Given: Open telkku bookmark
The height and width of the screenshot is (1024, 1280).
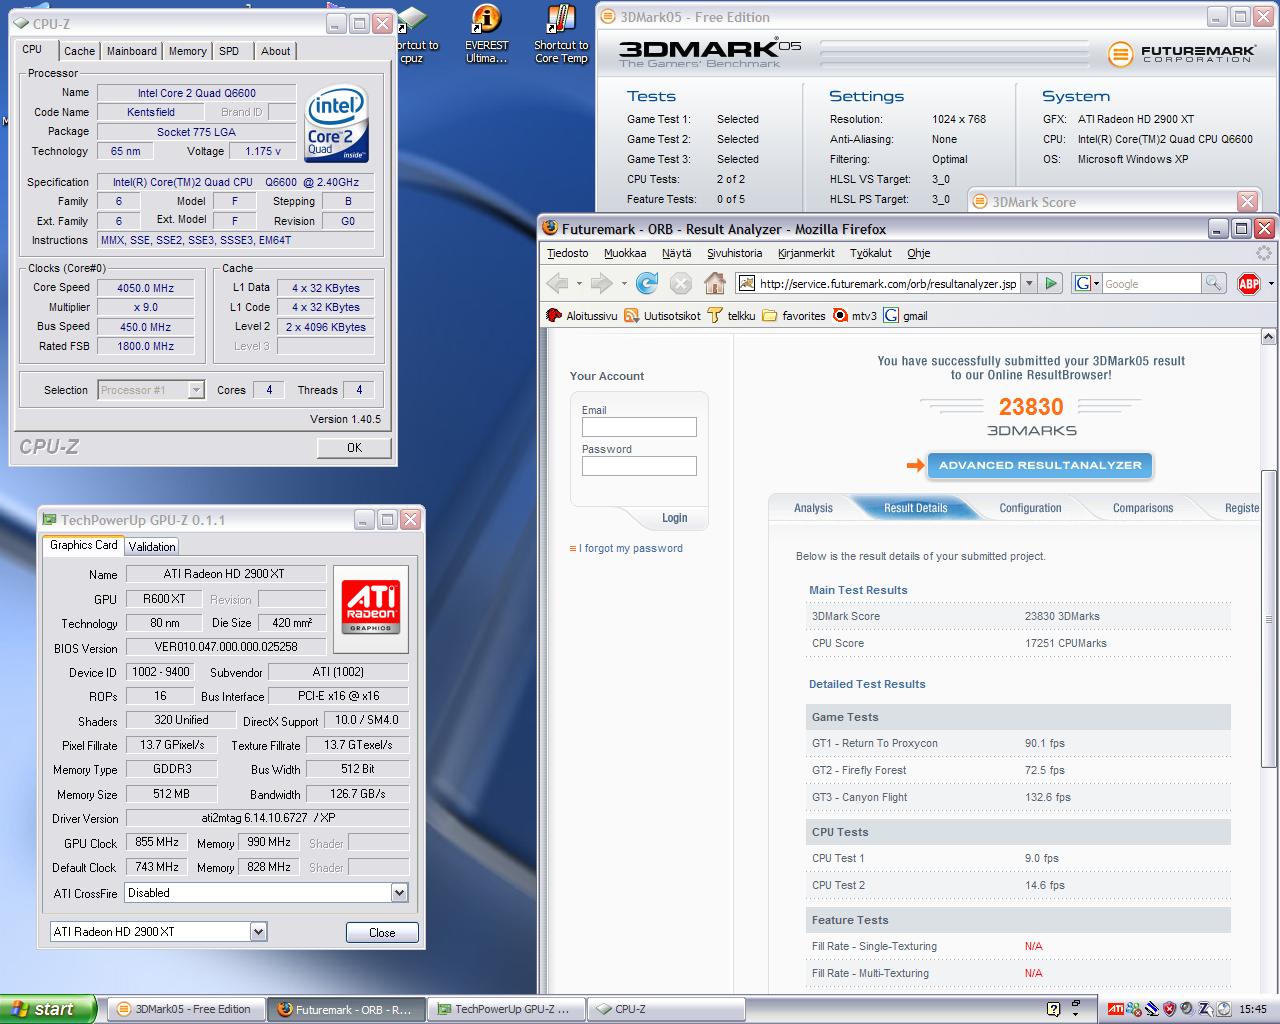Looking at the screenshot, I should [731, 316].
